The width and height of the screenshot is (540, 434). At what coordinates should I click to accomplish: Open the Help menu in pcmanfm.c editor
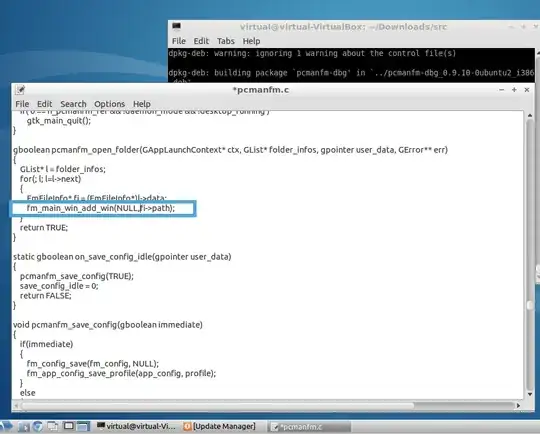point(142,104)
